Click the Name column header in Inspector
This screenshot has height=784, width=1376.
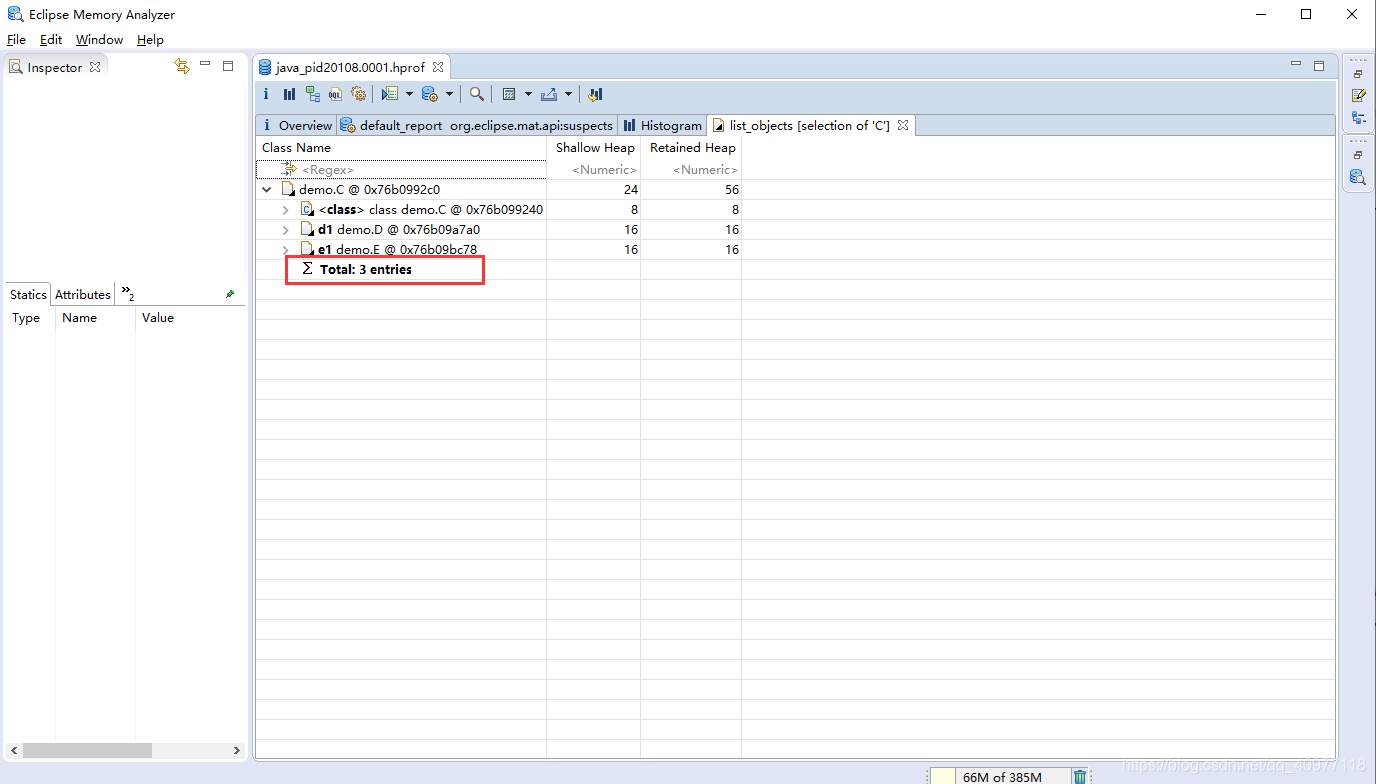tap(95, 317)
